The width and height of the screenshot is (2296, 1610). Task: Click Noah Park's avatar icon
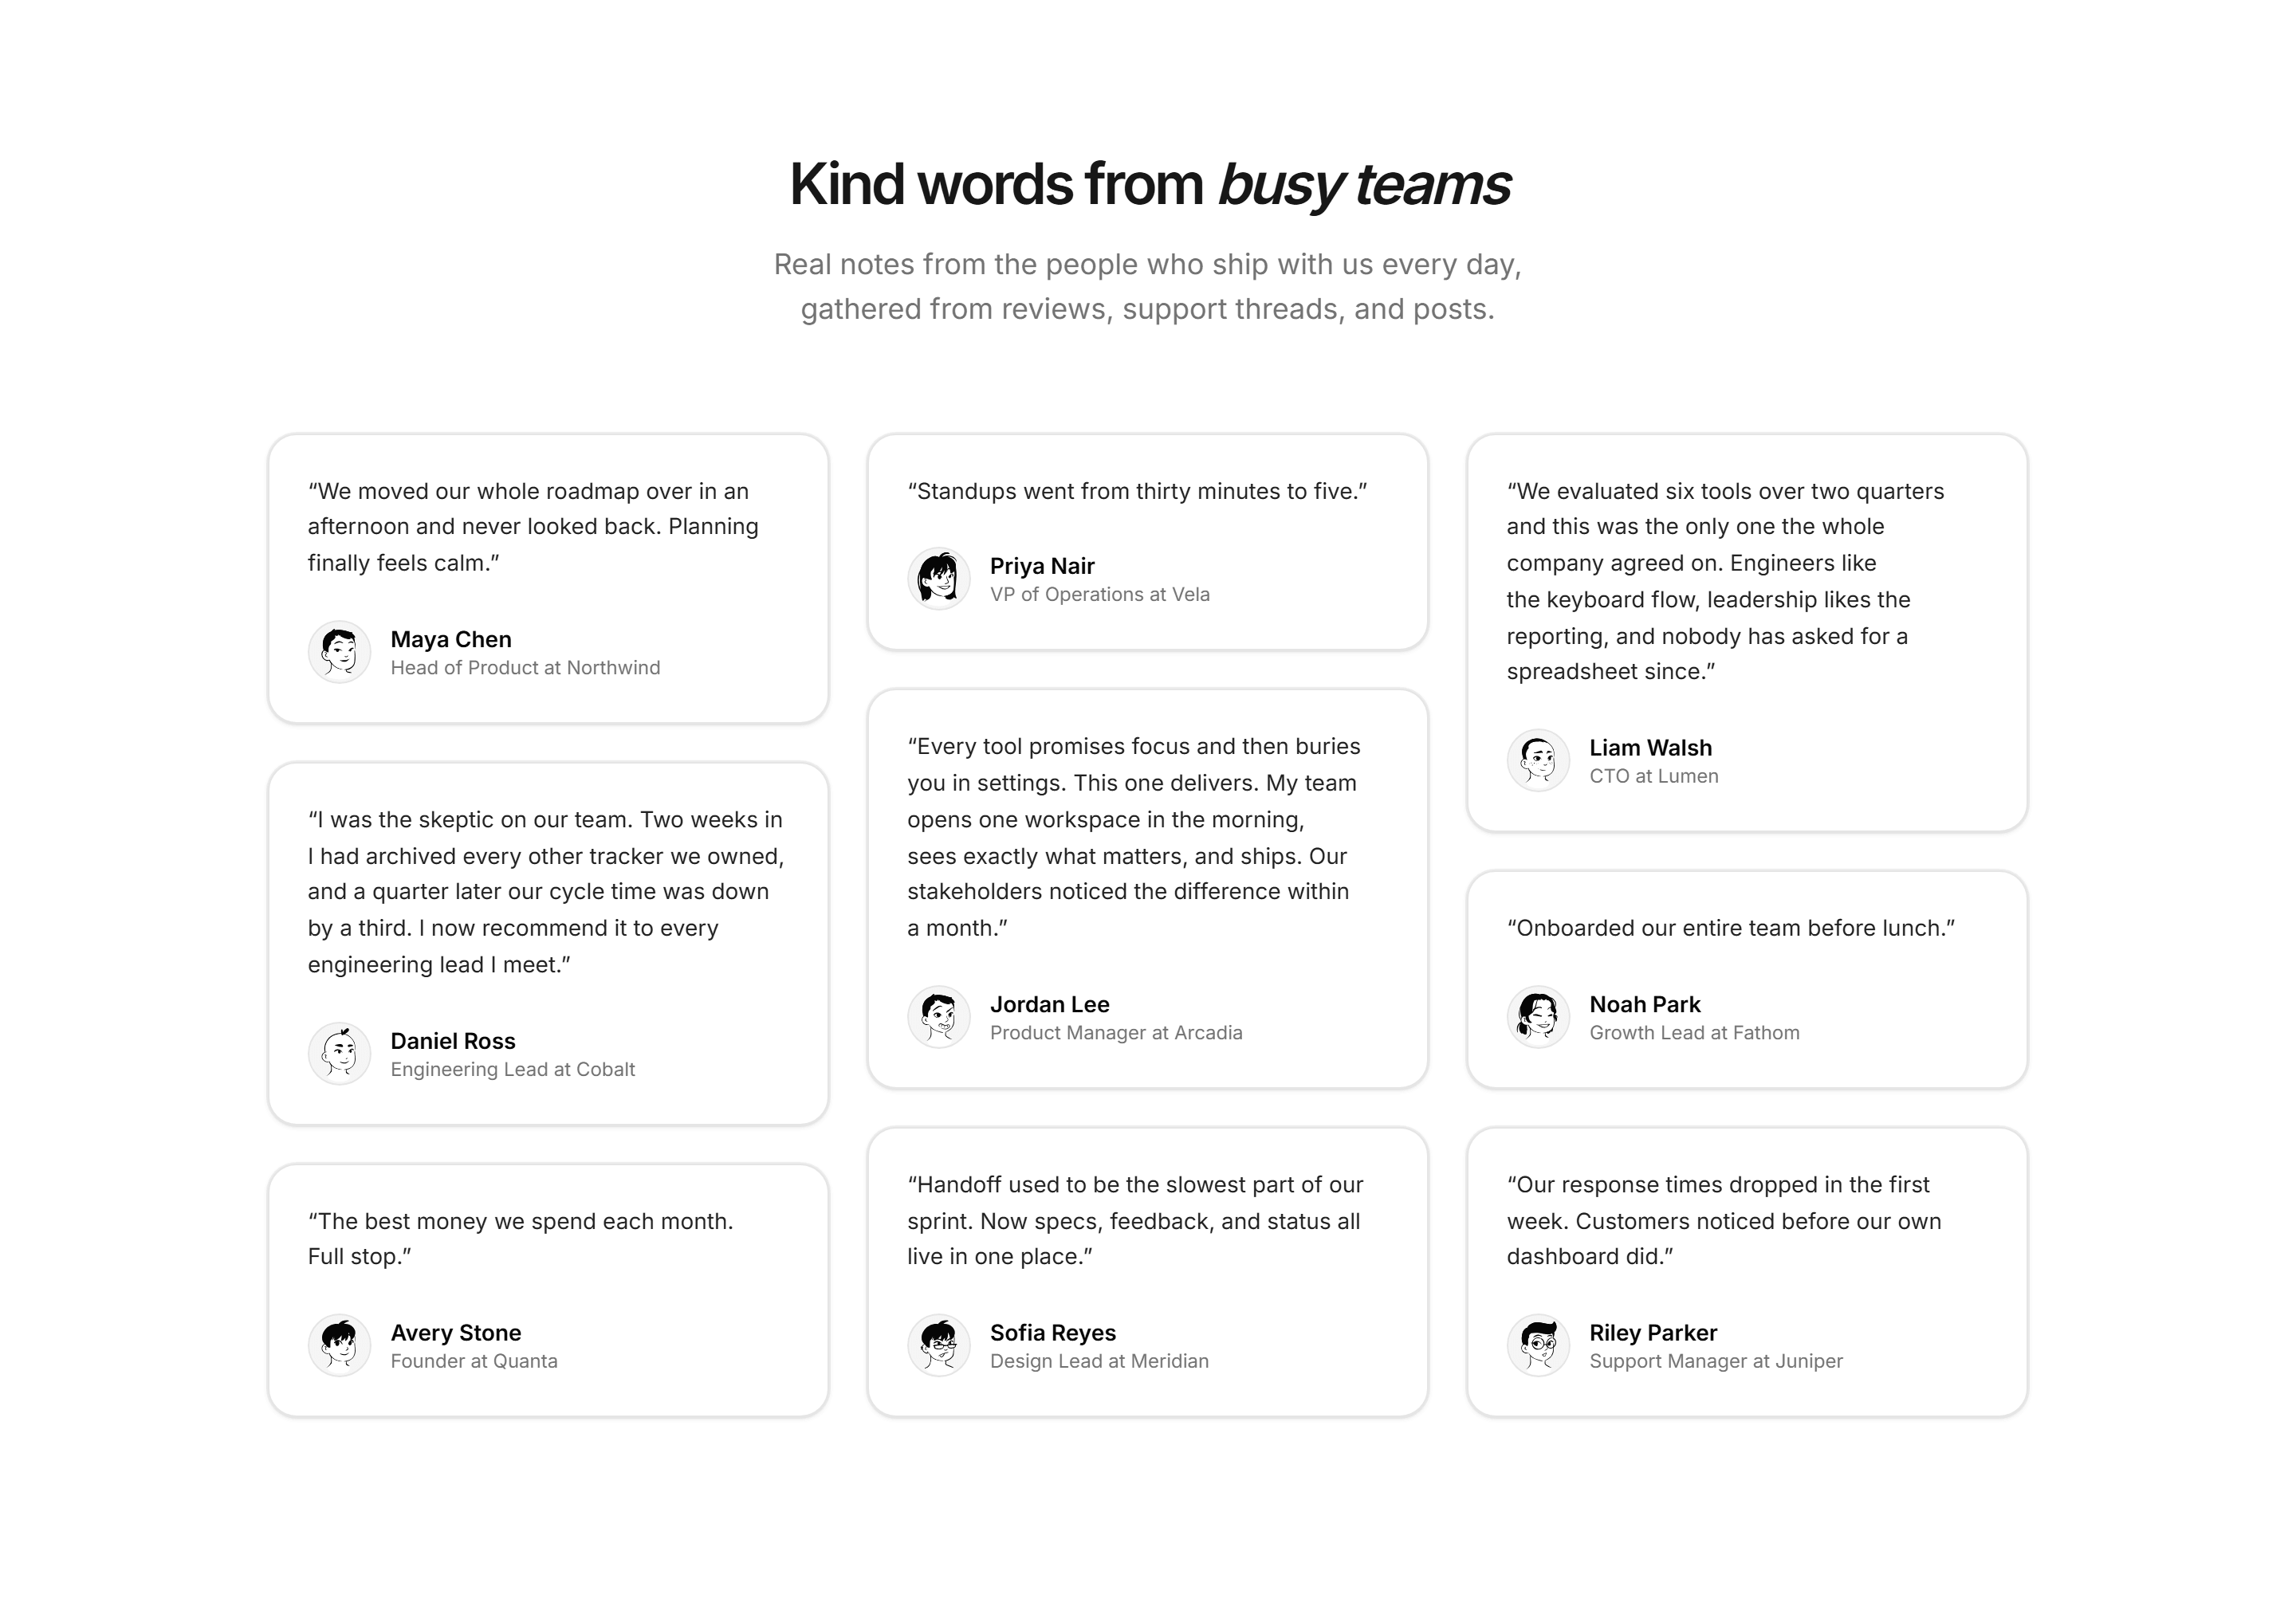(x=1538, y=1017)
